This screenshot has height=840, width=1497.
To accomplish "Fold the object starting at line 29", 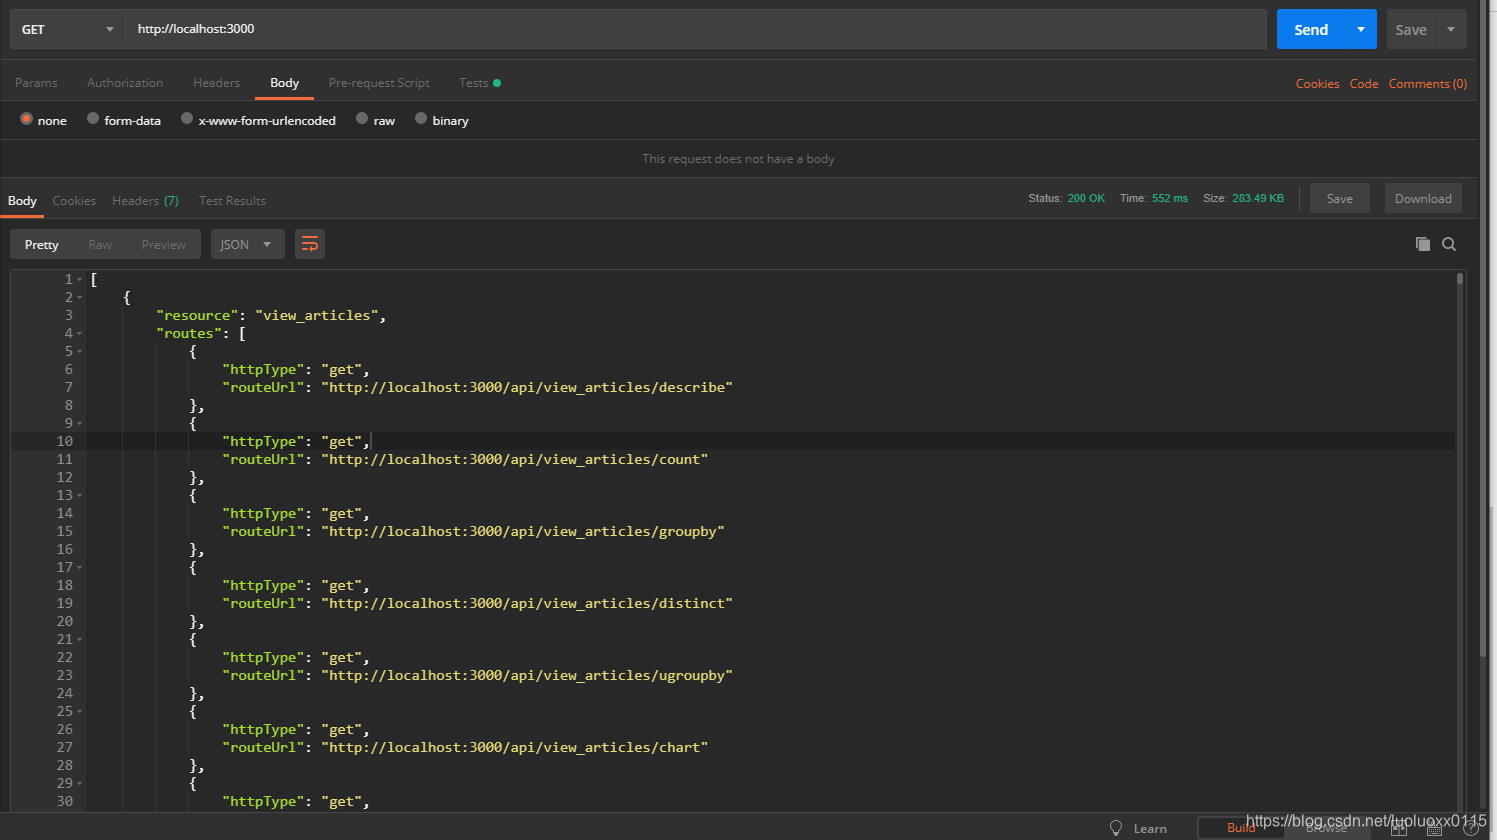I will click(80, 784).
